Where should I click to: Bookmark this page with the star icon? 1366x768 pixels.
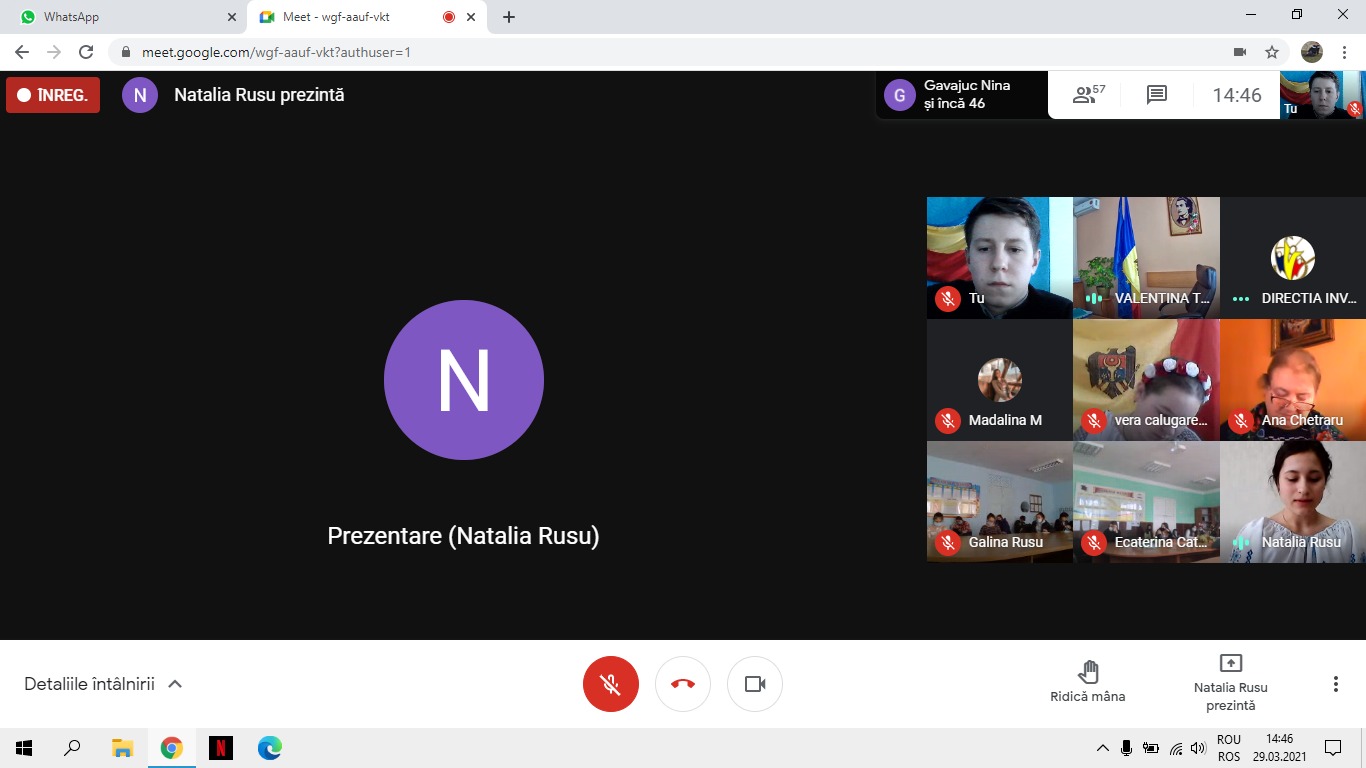pyautogui.click(x=1272, y=52)
